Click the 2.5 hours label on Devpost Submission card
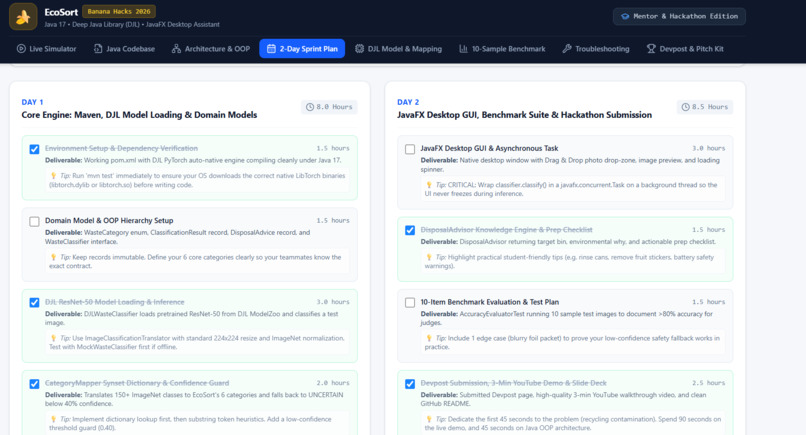Screen dimensions: 806x435 tap(708, 383)
